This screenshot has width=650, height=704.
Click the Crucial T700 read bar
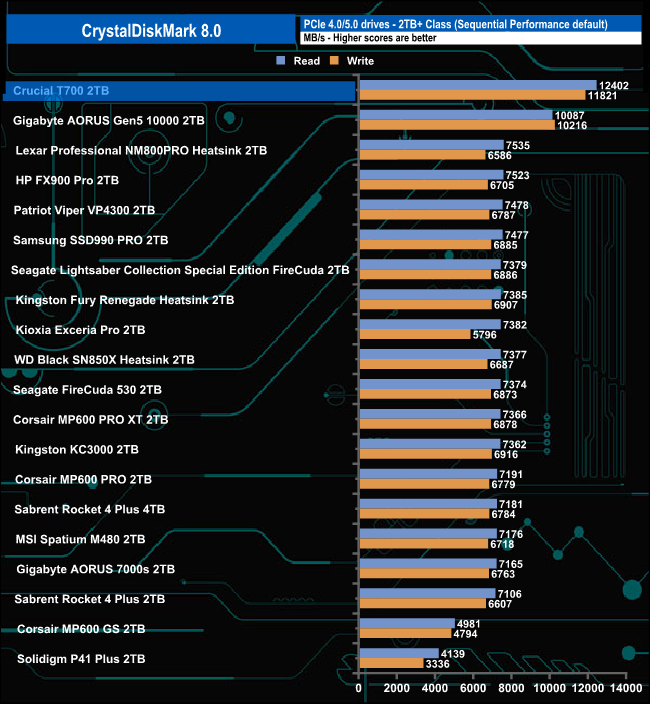[x=478, y=85]
